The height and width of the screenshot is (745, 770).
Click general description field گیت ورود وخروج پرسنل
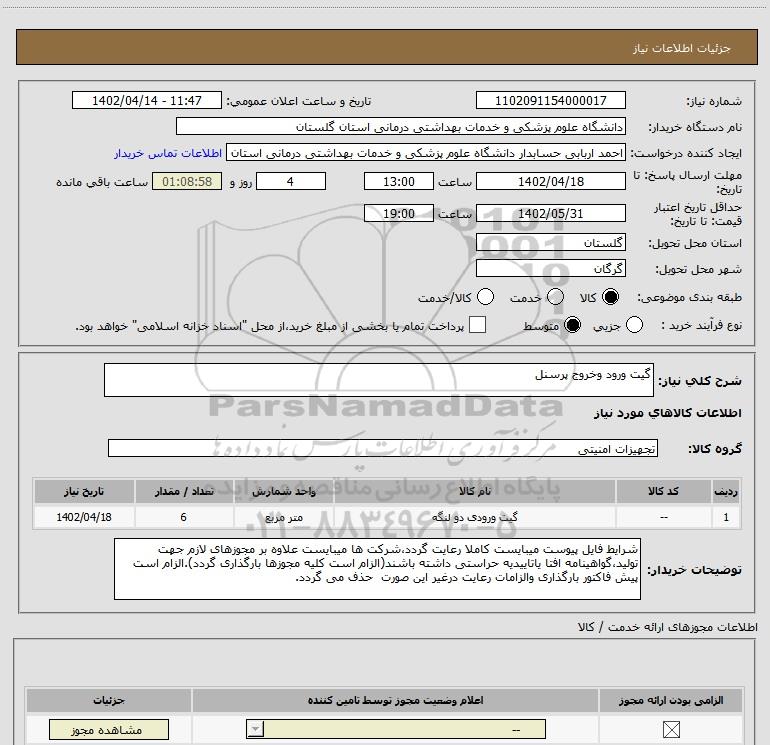pos(379,380)
